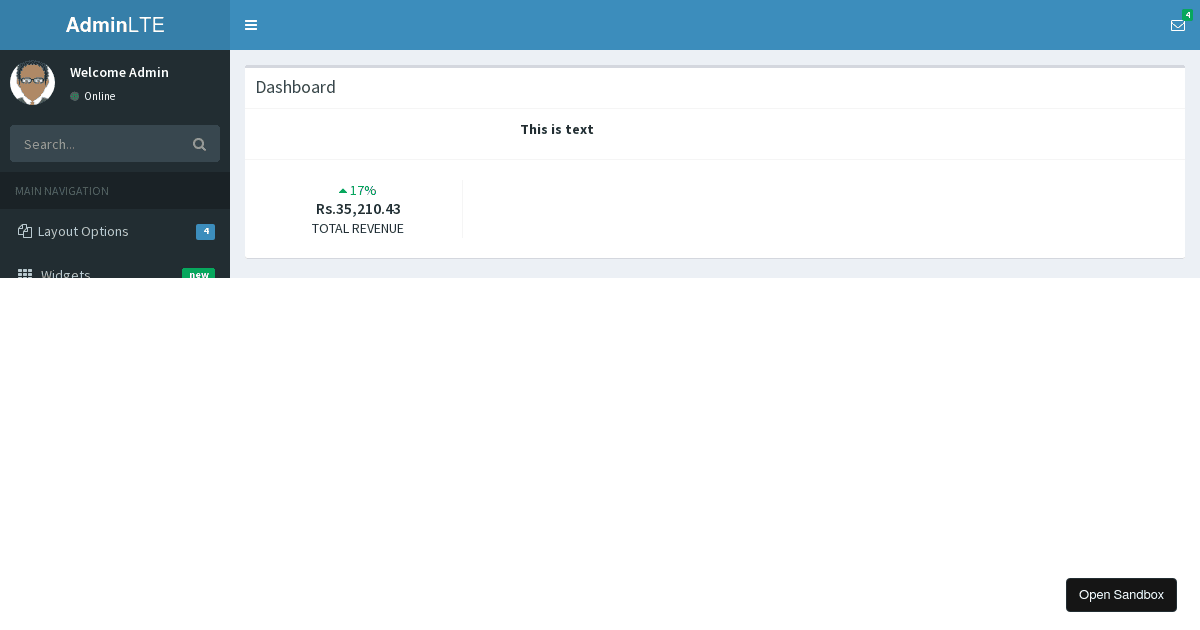Click the Search input field
The height and width of the screenshot is (630, 1200).
(x=100, y=144)
